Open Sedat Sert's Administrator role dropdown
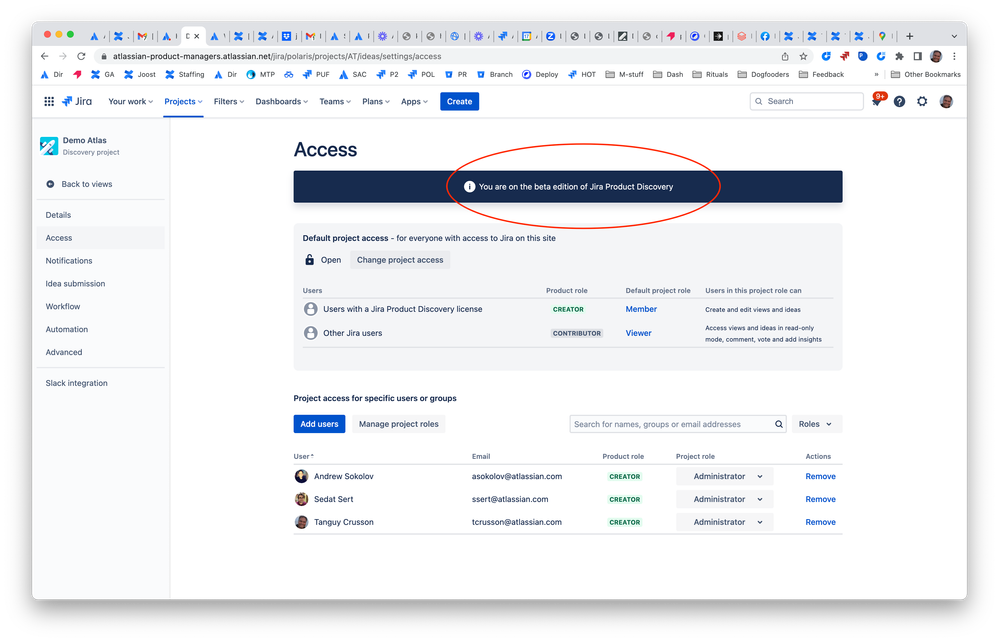Image resolution: width=999 pixels, height=642 pixels. point(724,499)
